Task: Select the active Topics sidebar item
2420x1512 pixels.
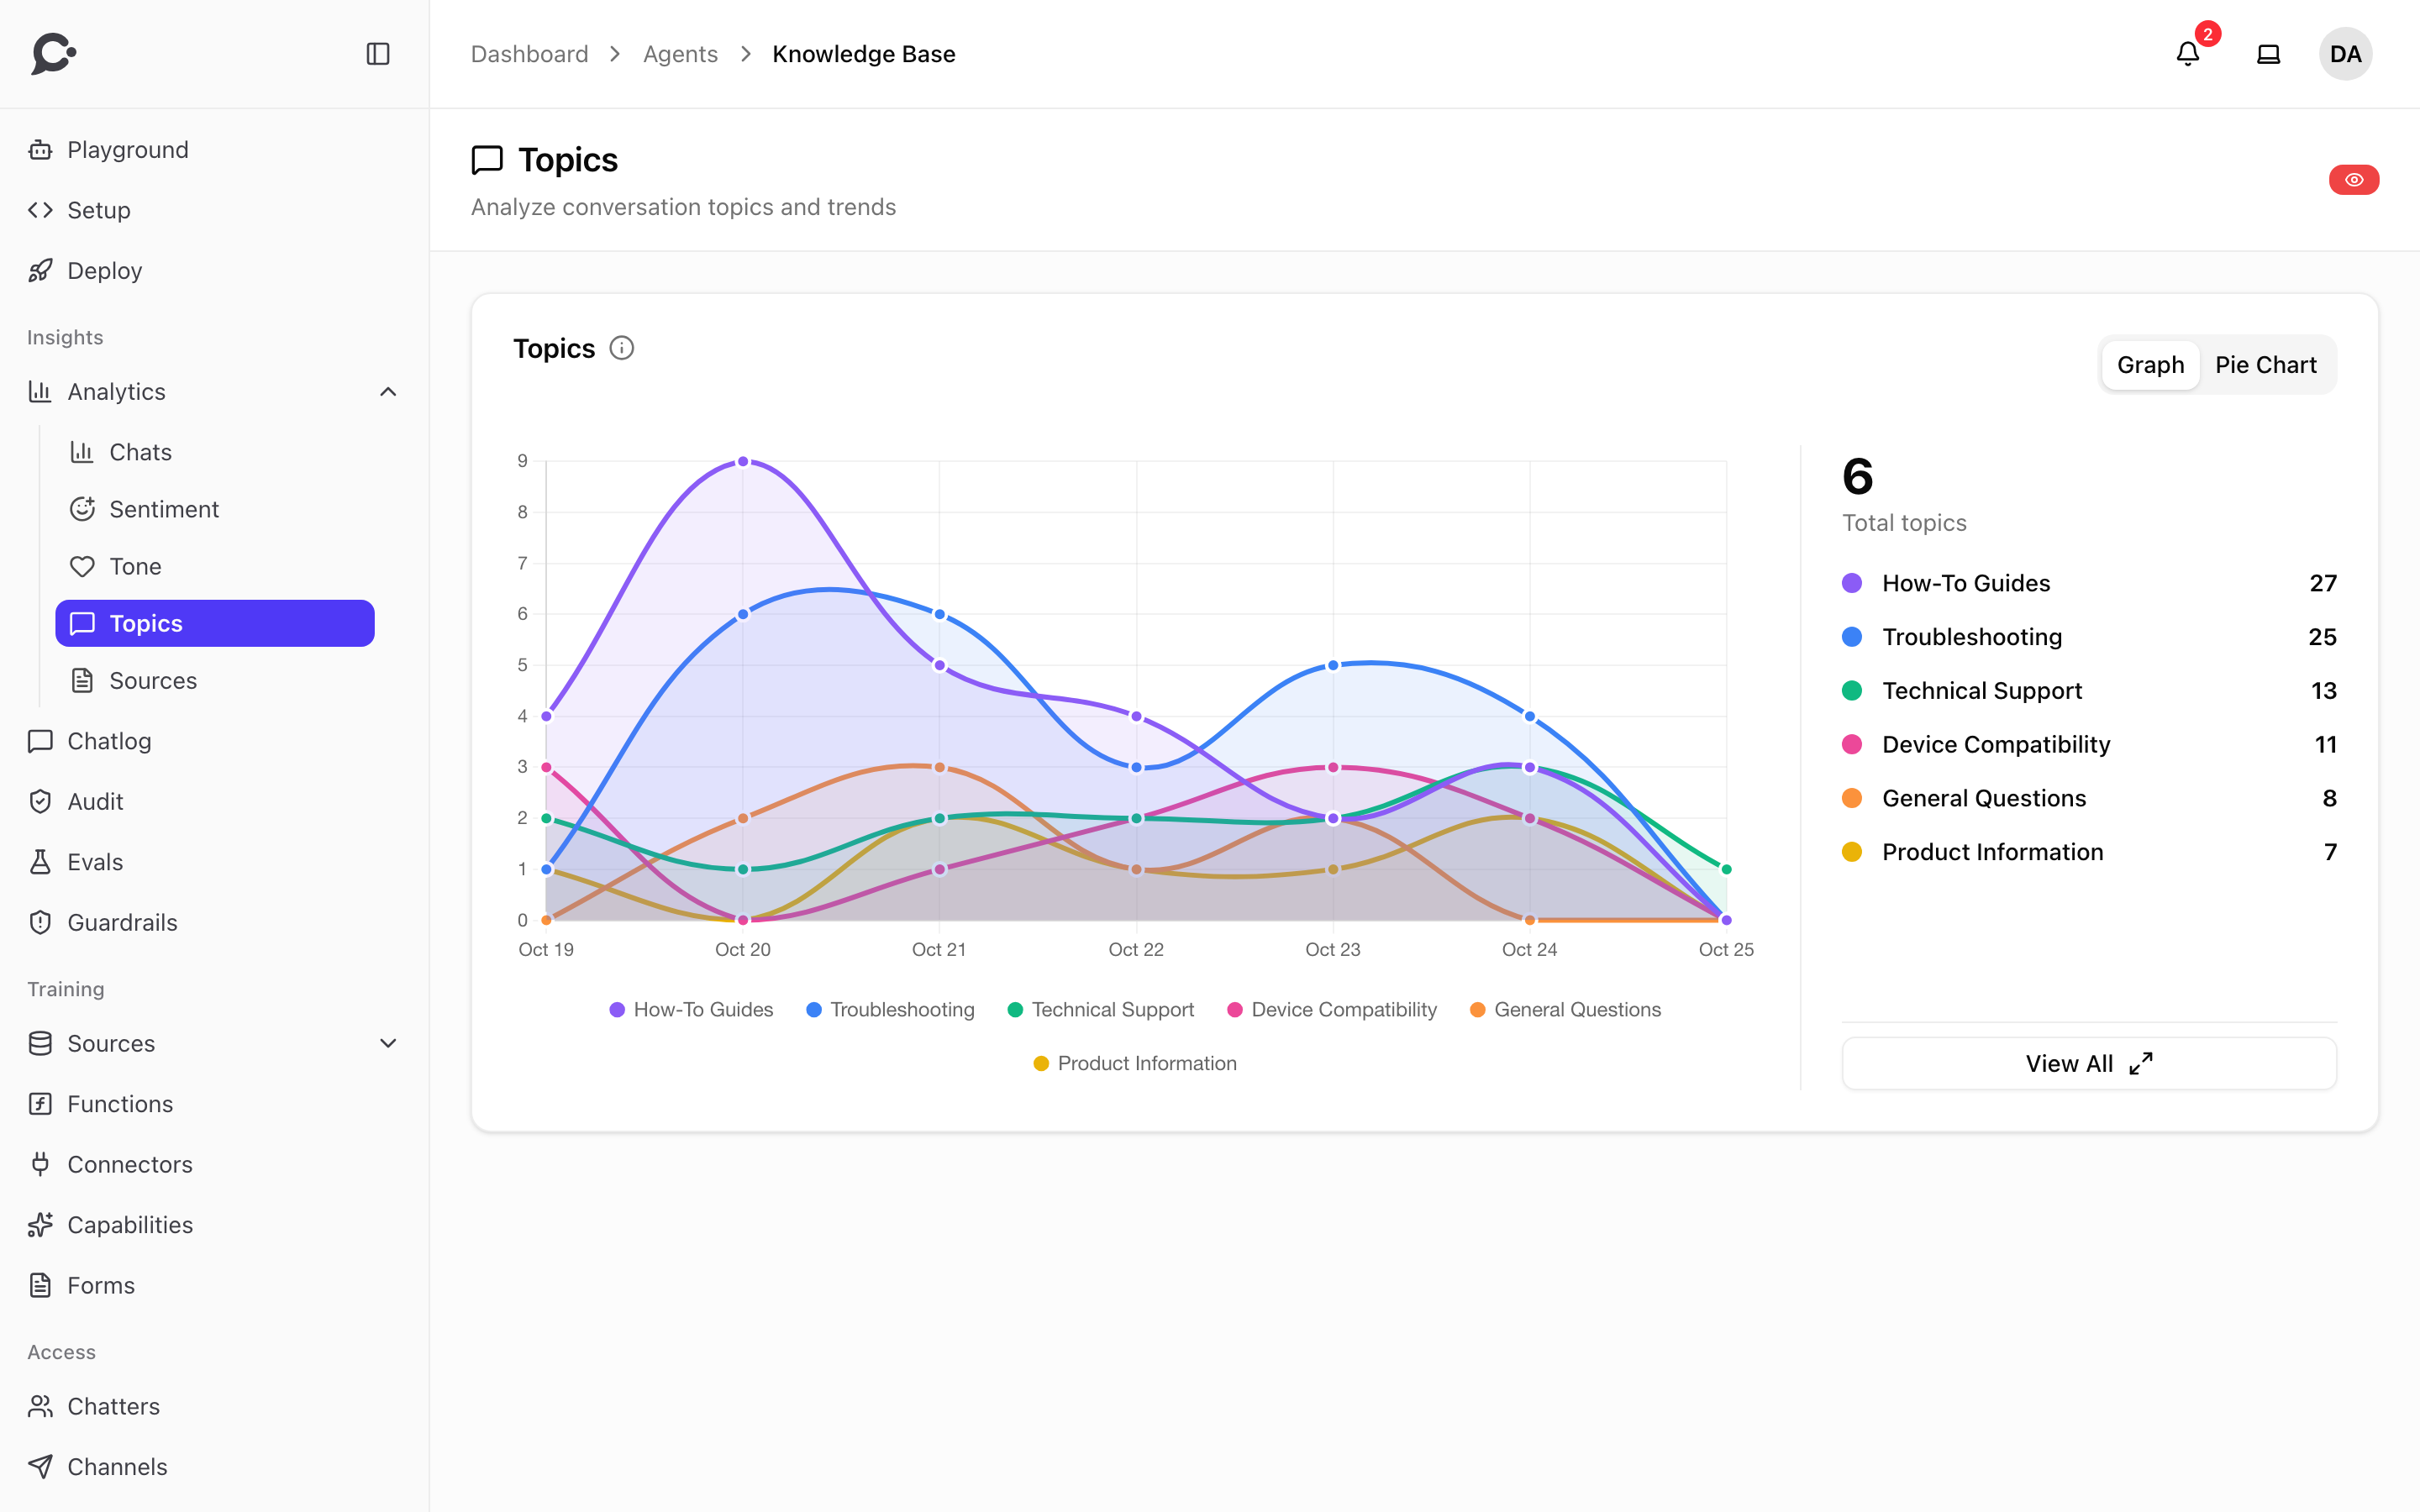Action: tap(215, 623)
